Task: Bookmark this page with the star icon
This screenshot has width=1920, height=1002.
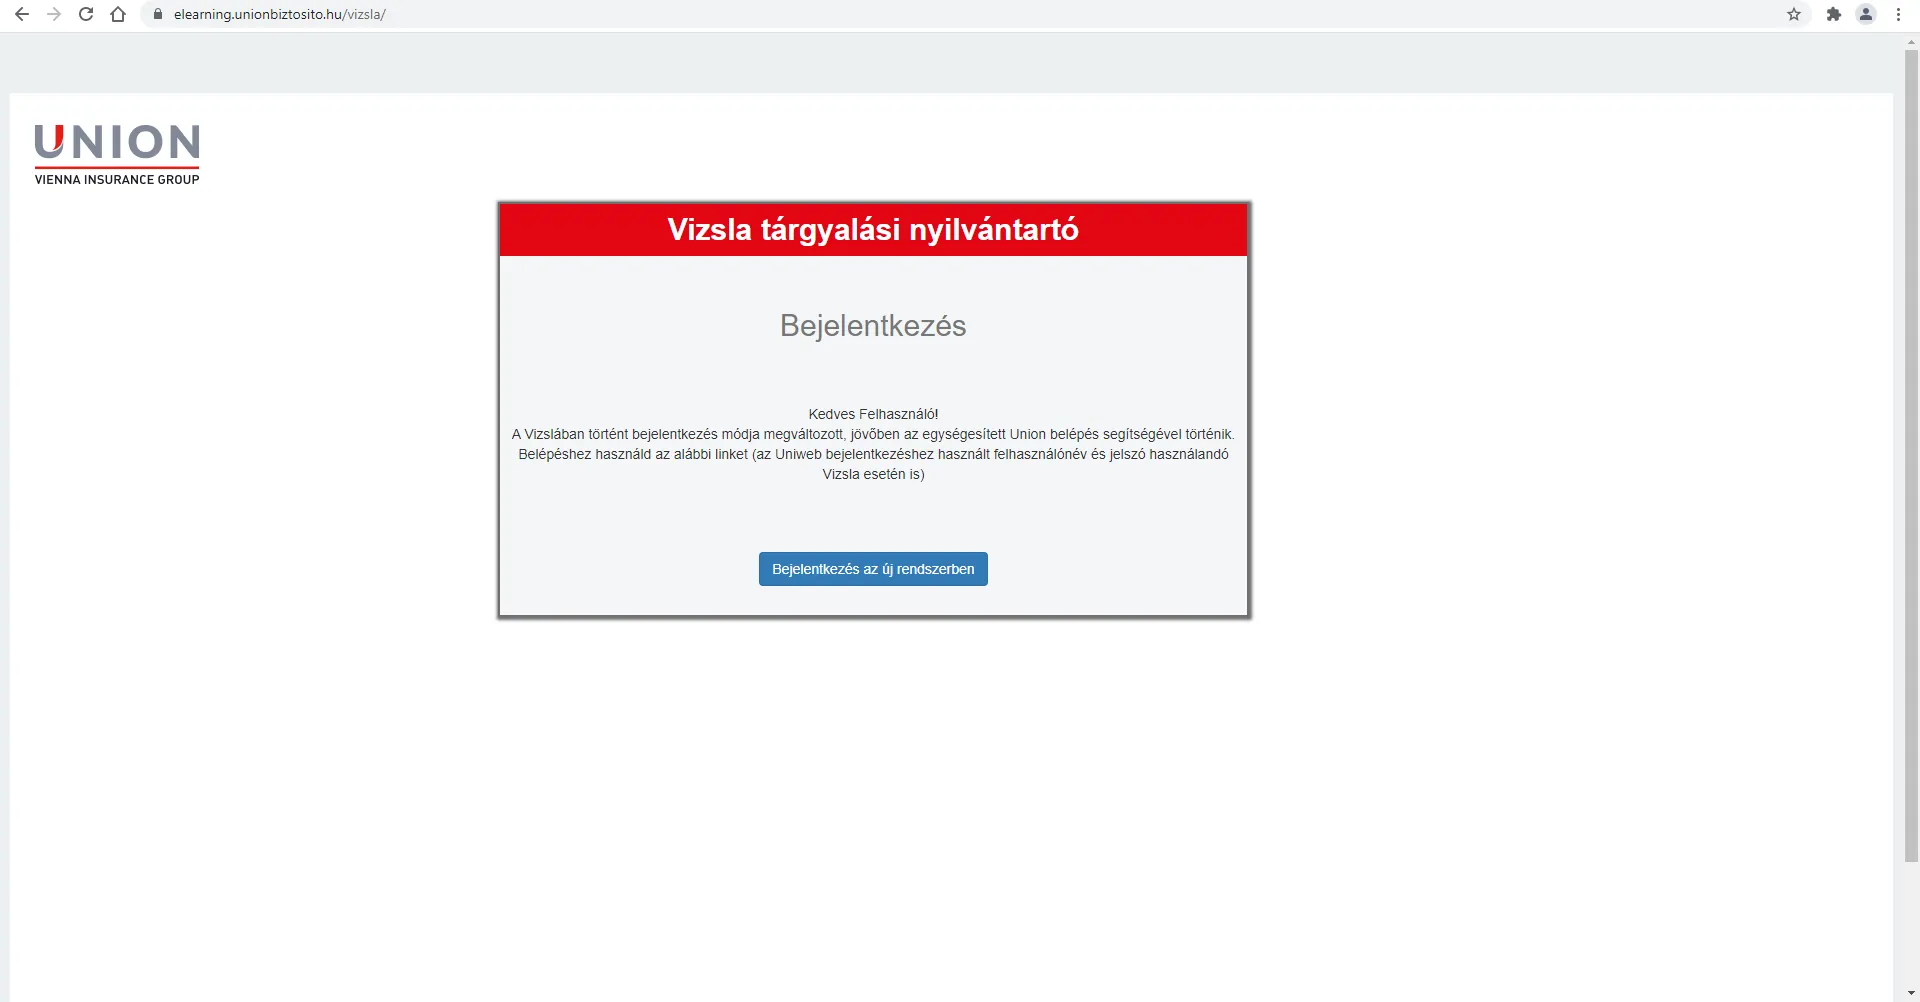Action: pyautogui.click(x=1794, y=14)
